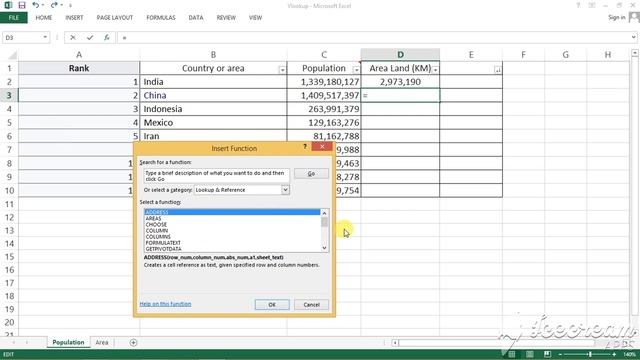640x360 pixels.
Task: Click the Search for a function text box
Action: click(216, 176)
